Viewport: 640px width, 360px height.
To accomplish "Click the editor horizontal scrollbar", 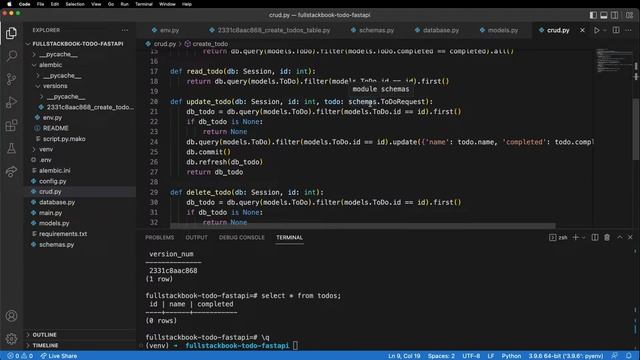I will click(x=362, y=225).
